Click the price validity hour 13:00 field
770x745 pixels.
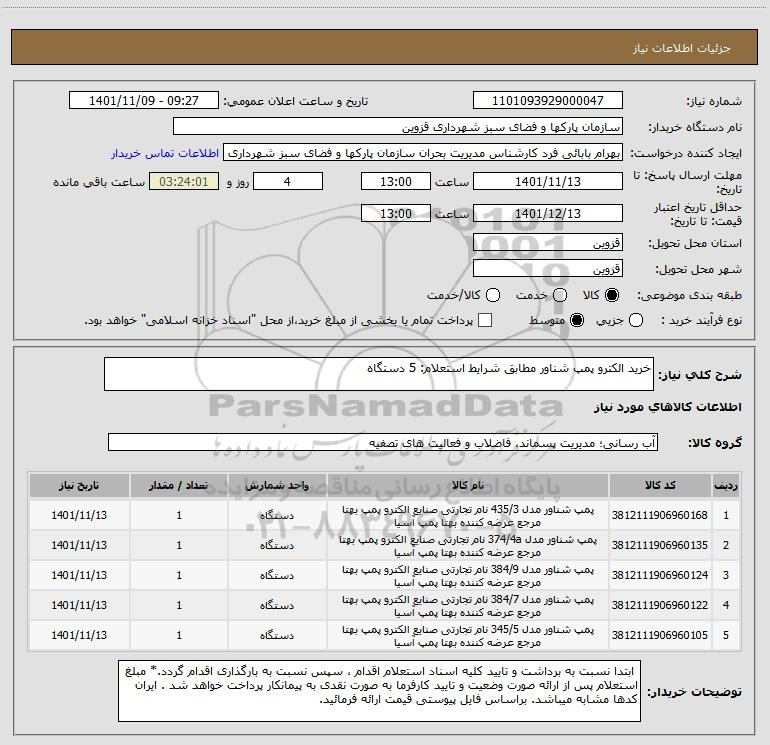click(x=396, y=213)
